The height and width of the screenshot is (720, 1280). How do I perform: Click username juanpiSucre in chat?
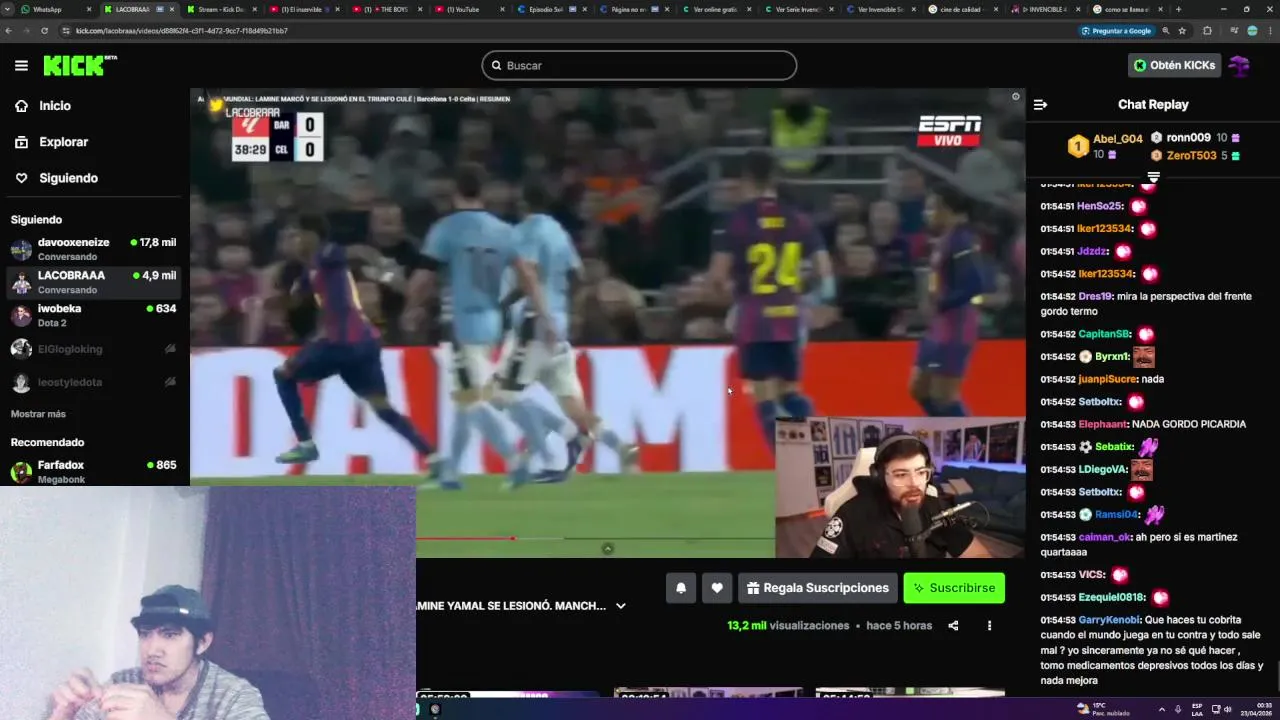1107,379
